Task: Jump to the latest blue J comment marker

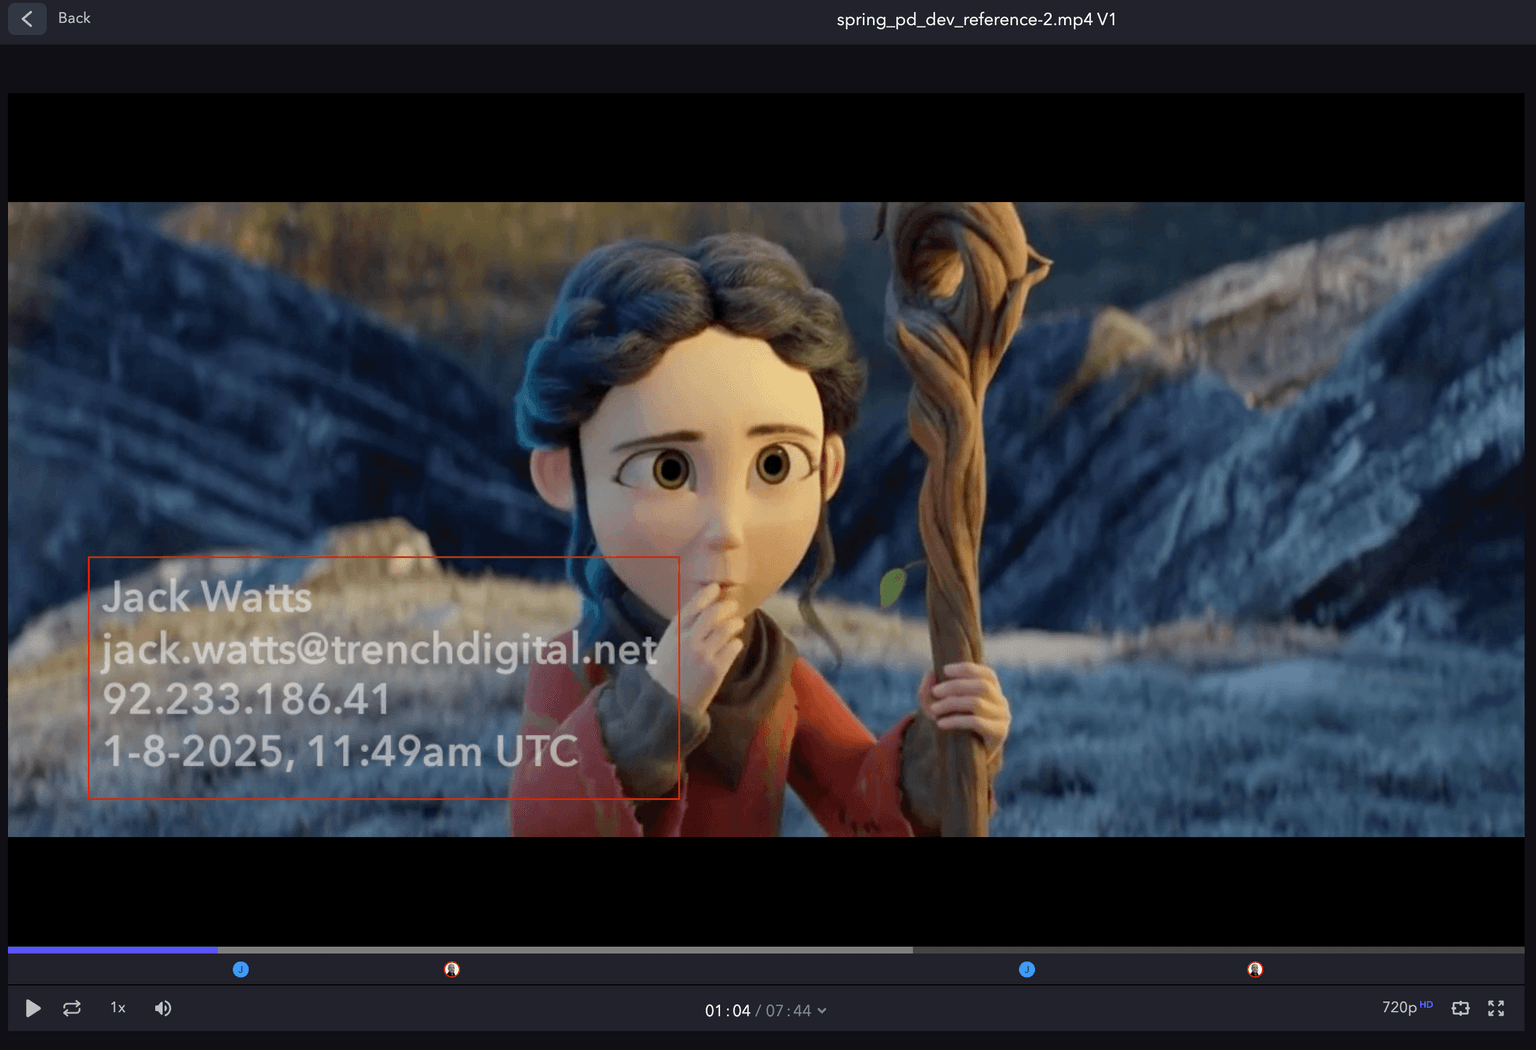Action: (1027, 969)
